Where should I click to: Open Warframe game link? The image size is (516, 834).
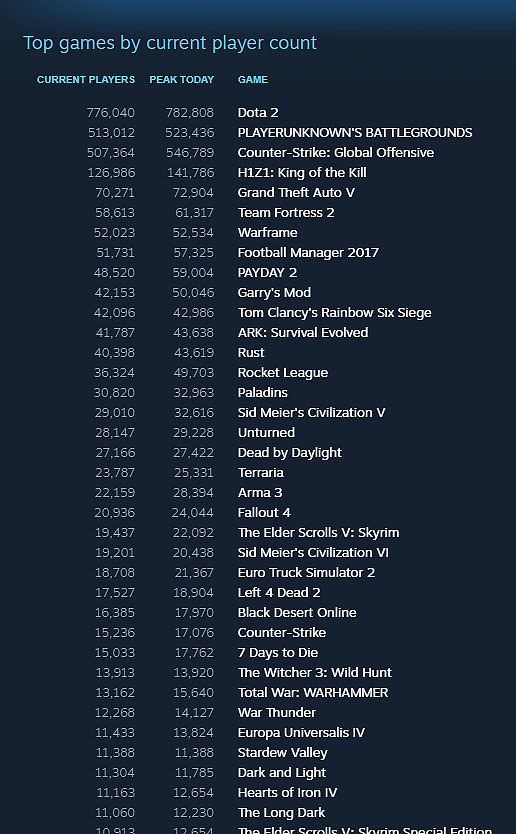pyautogui.click(x=267, y=232)
